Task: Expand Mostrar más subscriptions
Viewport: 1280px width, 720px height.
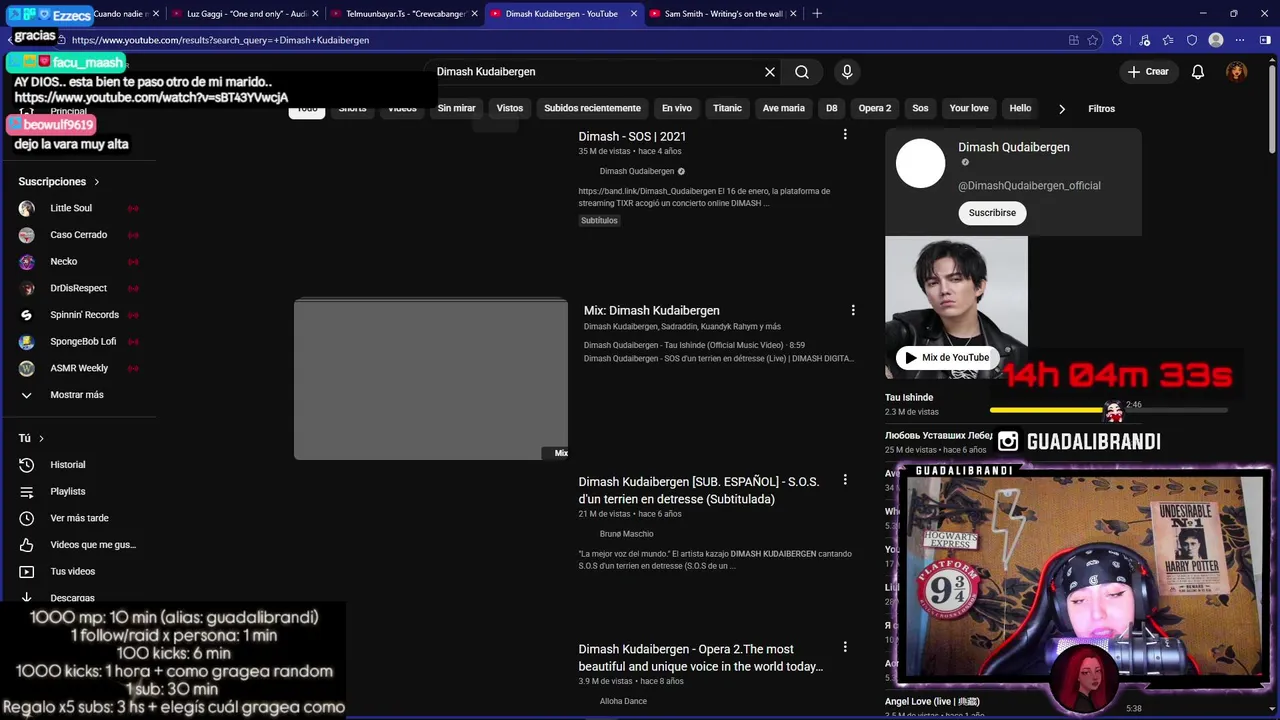Action: [78, 395]
